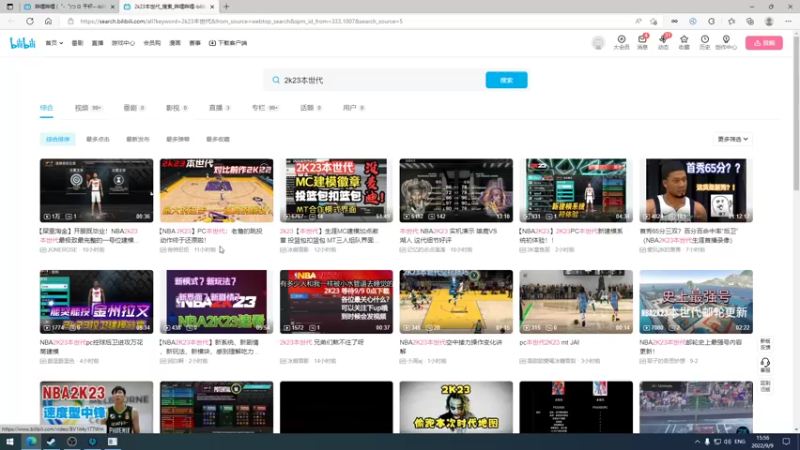Screen dimensions: 800x450
Task: Click the 回到旧版 floating side button
Action: coord(765,386)
